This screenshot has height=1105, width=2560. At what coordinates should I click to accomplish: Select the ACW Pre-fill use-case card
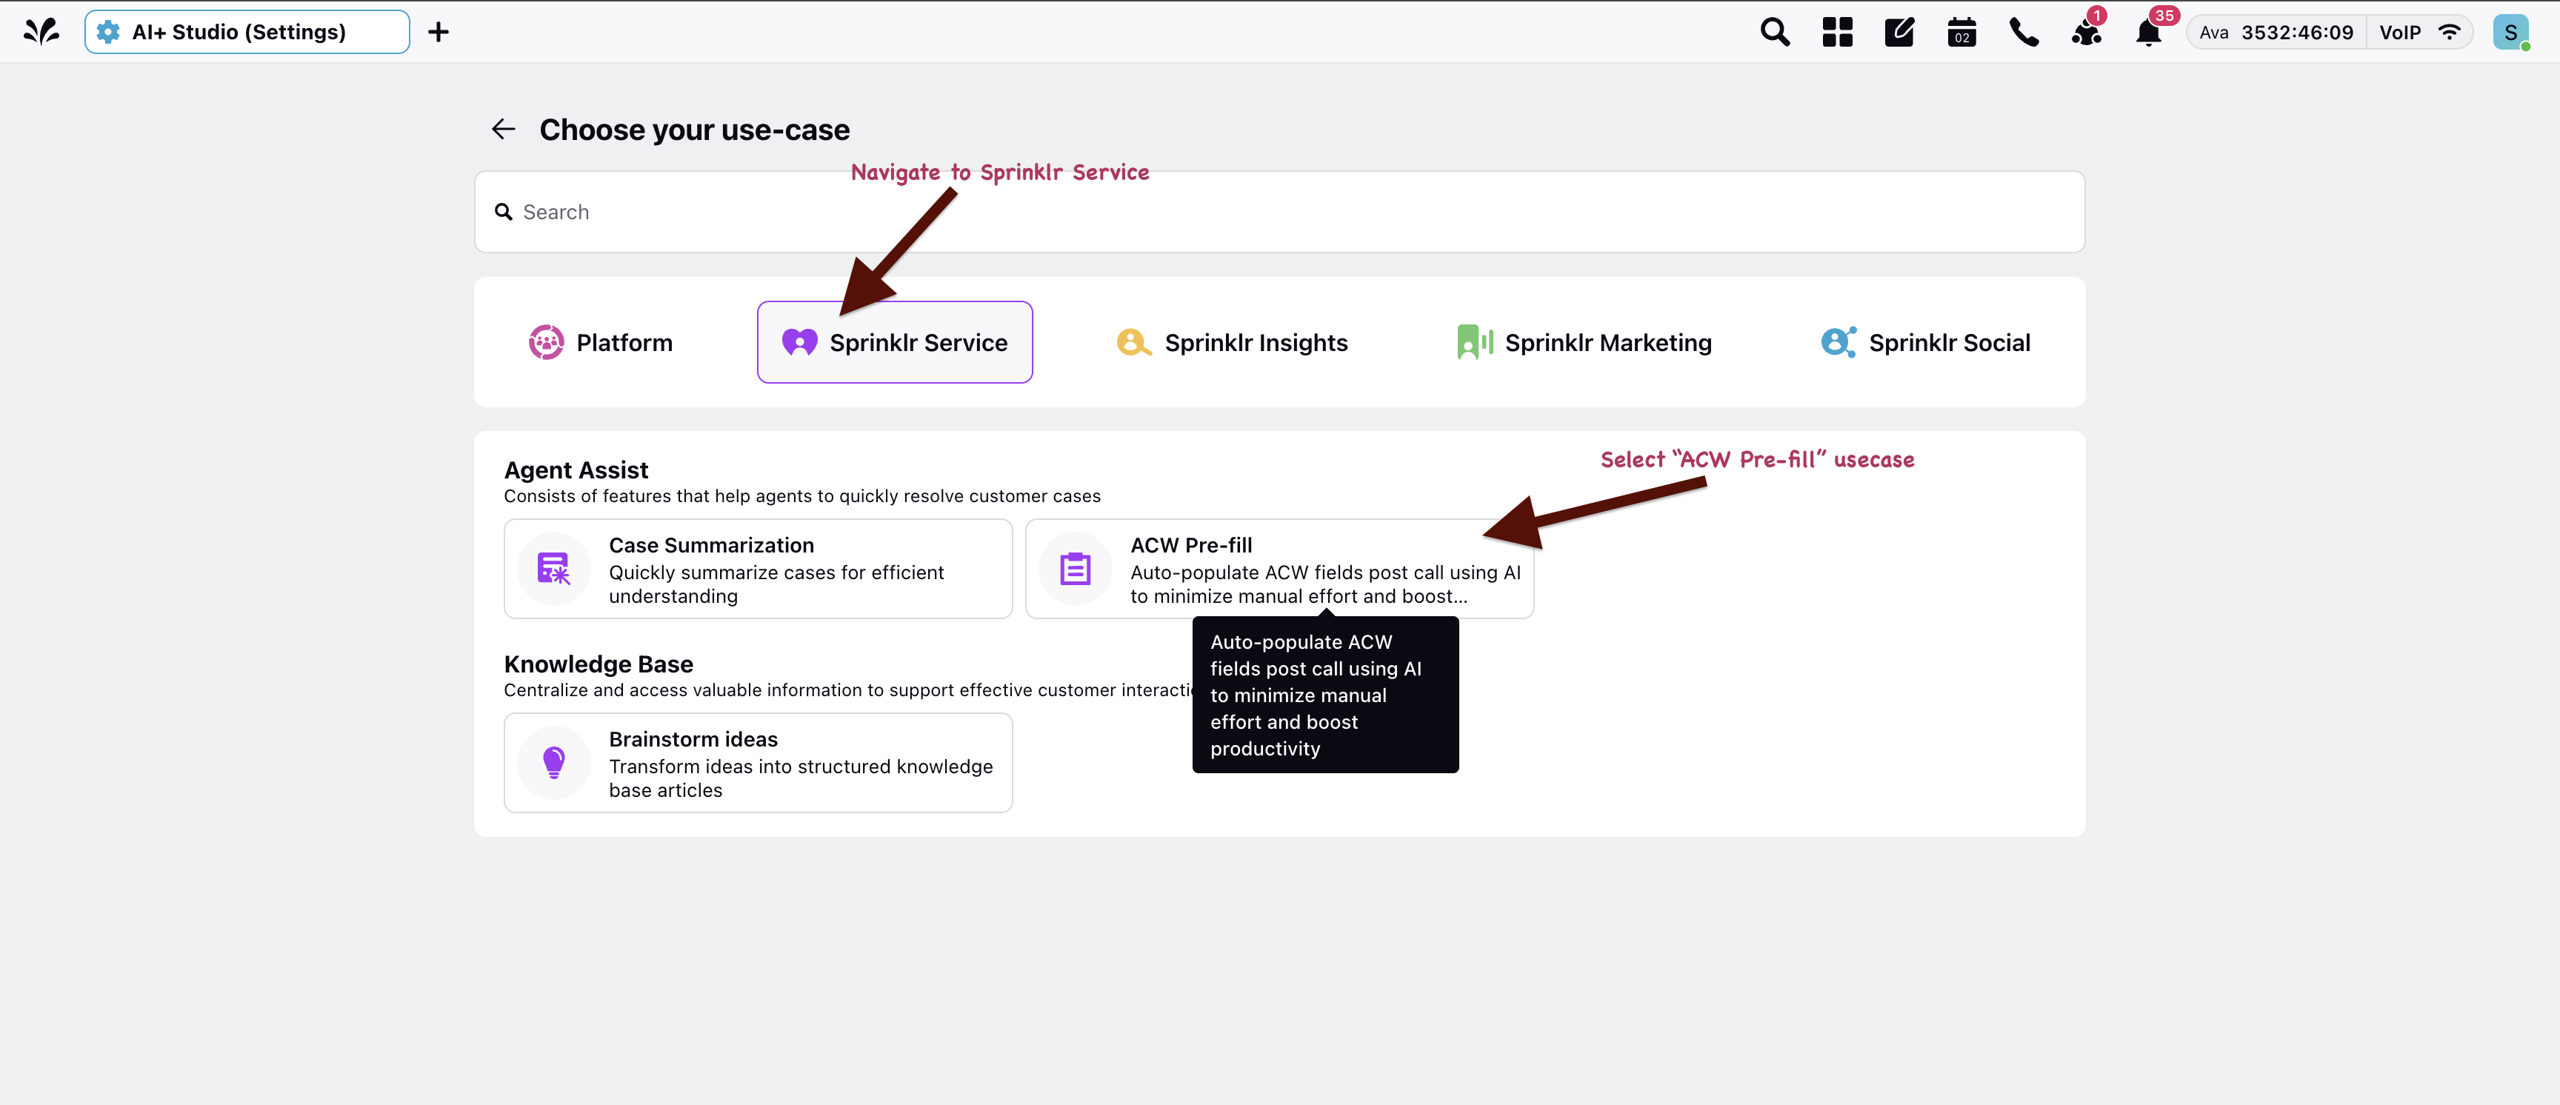1279,569
